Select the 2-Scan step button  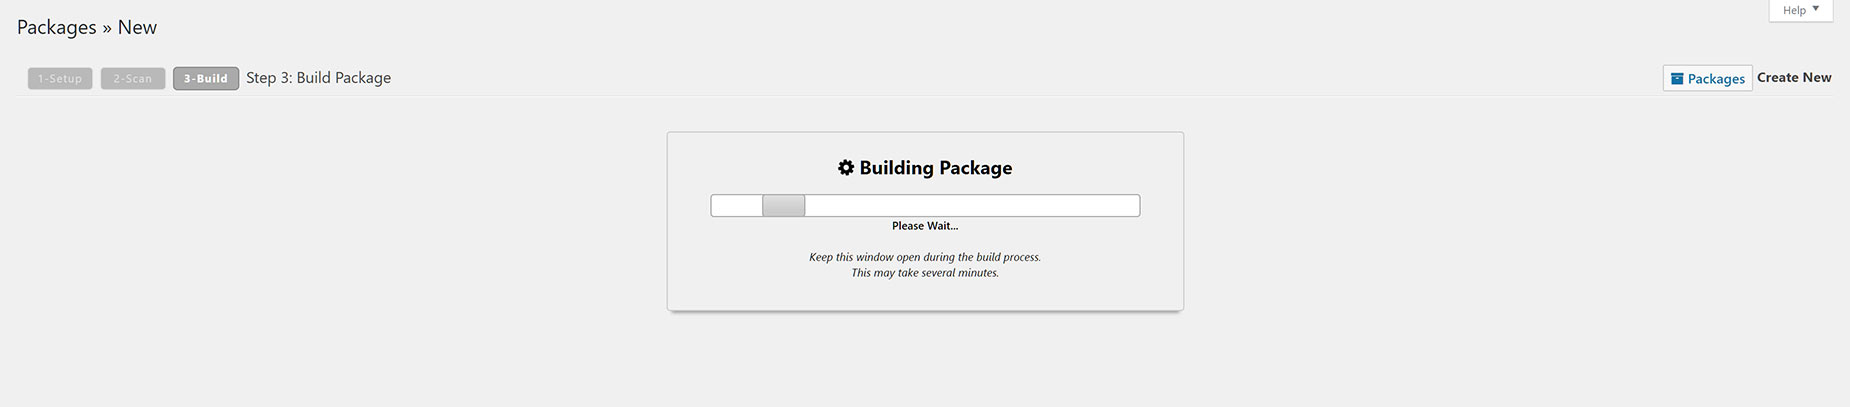click(133, 78)
